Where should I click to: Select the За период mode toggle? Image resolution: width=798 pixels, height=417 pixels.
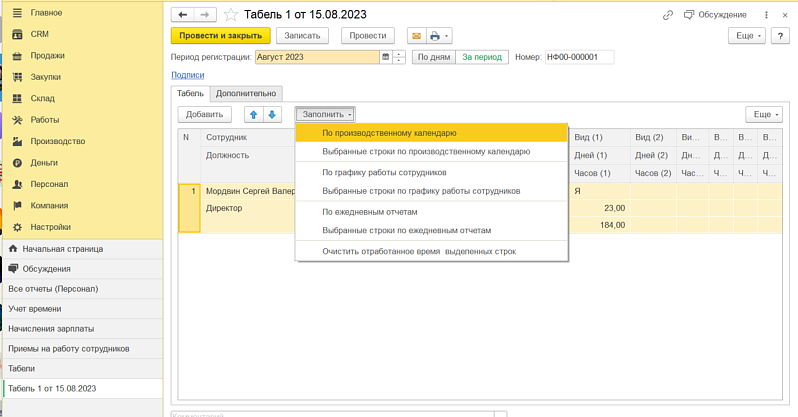click(x=481, y=57)
